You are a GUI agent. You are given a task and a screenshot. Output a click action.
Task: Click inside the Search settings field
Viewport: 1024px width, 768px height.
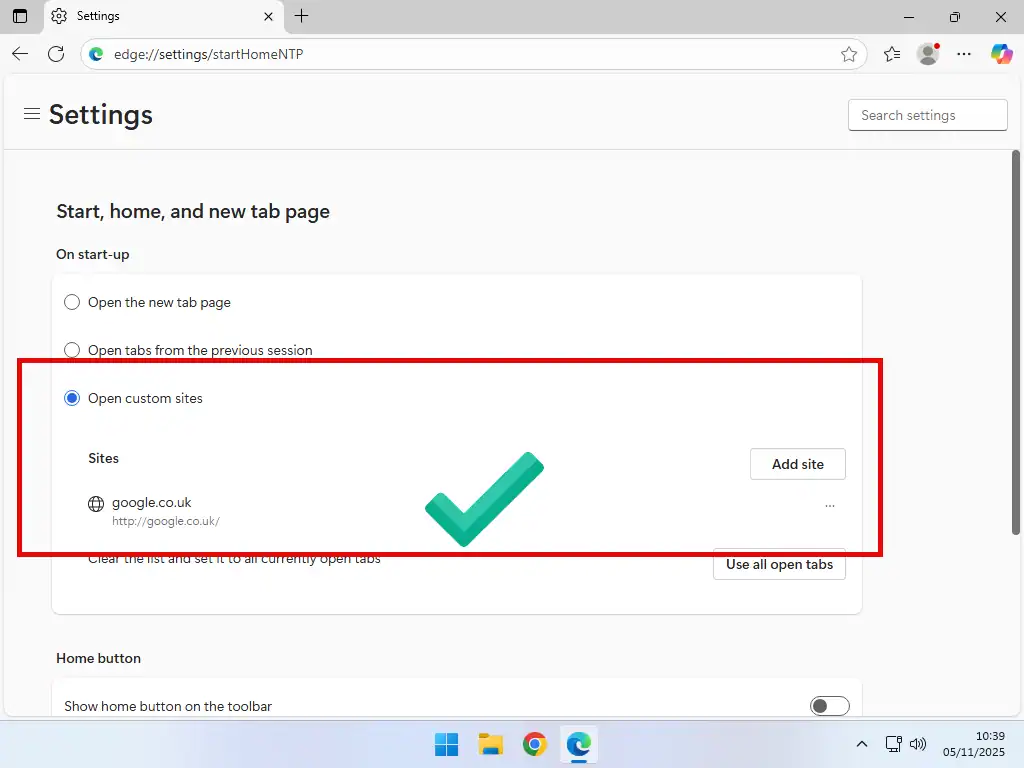click(927, 114)
